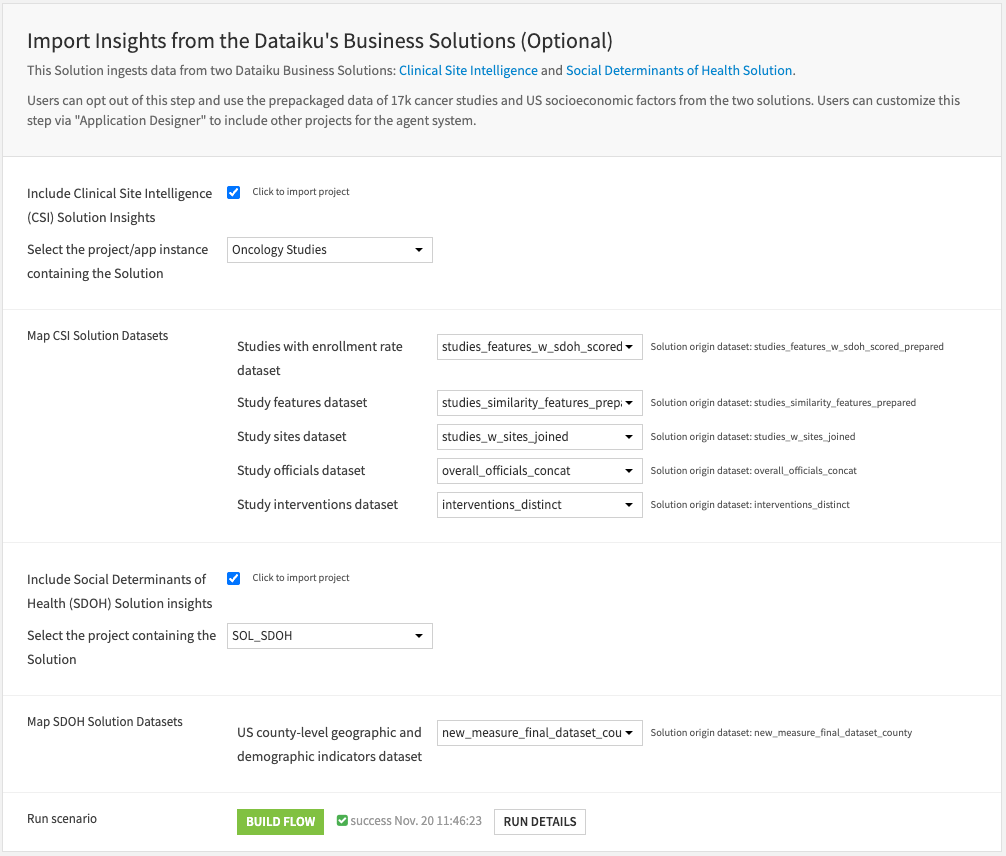This screenshot has height=856, width=1006.
Task: Click the success Nov. 20 timestamp text
Action: (x=416, y=822)
